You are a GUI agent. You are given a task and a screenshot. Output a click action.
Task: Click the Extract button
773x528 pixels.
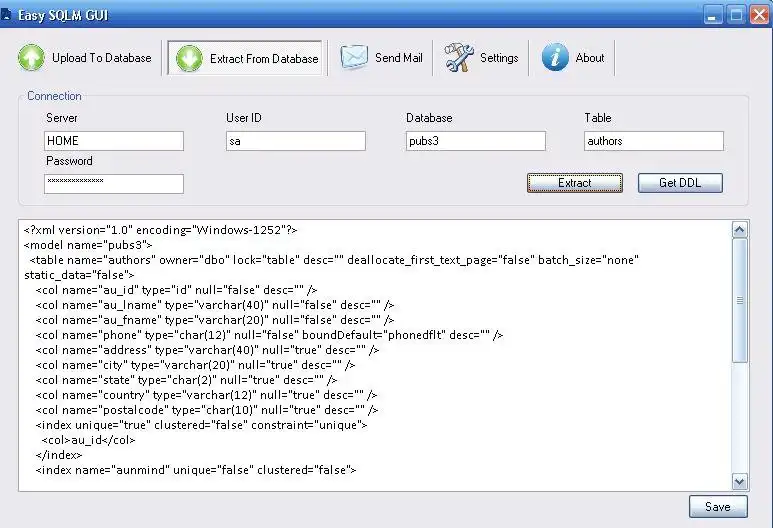pyautogui.click(x=574, y=183)
